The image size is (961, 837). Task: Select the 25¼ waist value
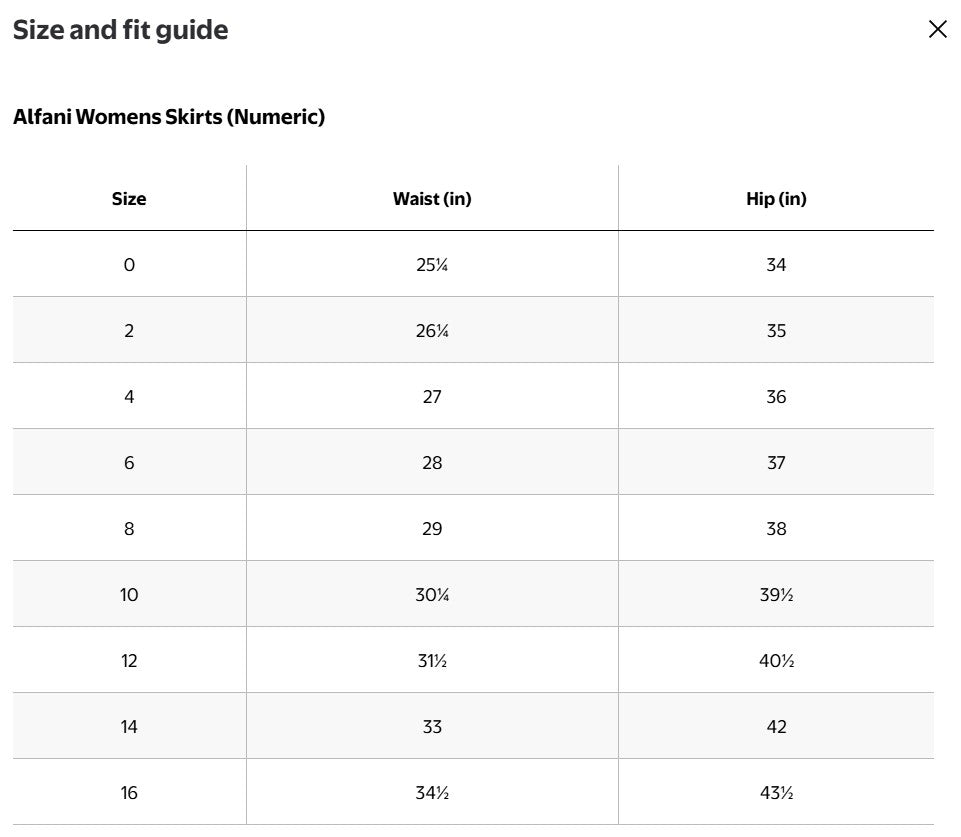click(432, 265)
